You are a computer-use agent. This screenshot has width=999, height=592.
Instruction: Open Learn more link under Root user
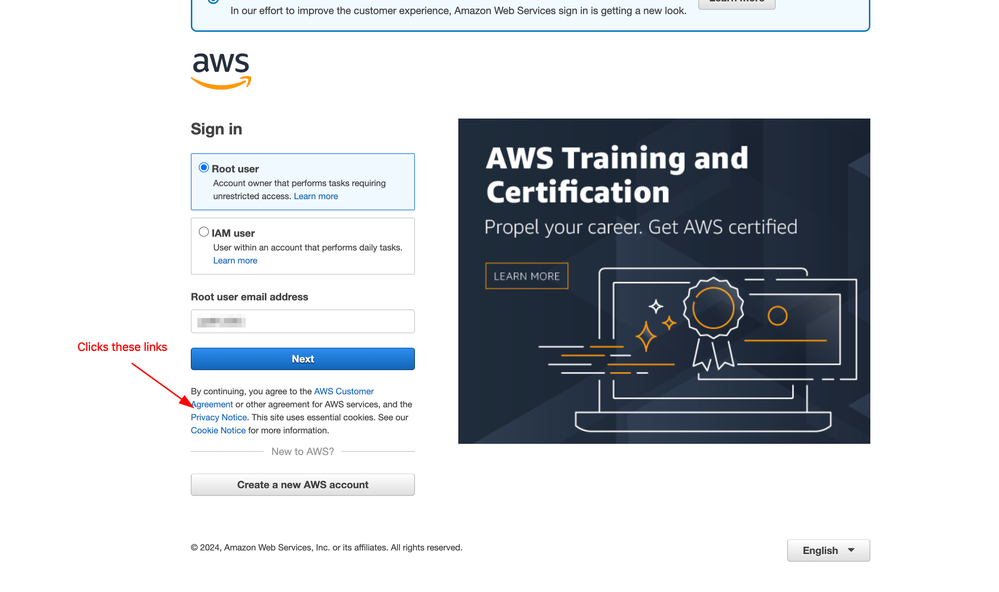point(316,196)
